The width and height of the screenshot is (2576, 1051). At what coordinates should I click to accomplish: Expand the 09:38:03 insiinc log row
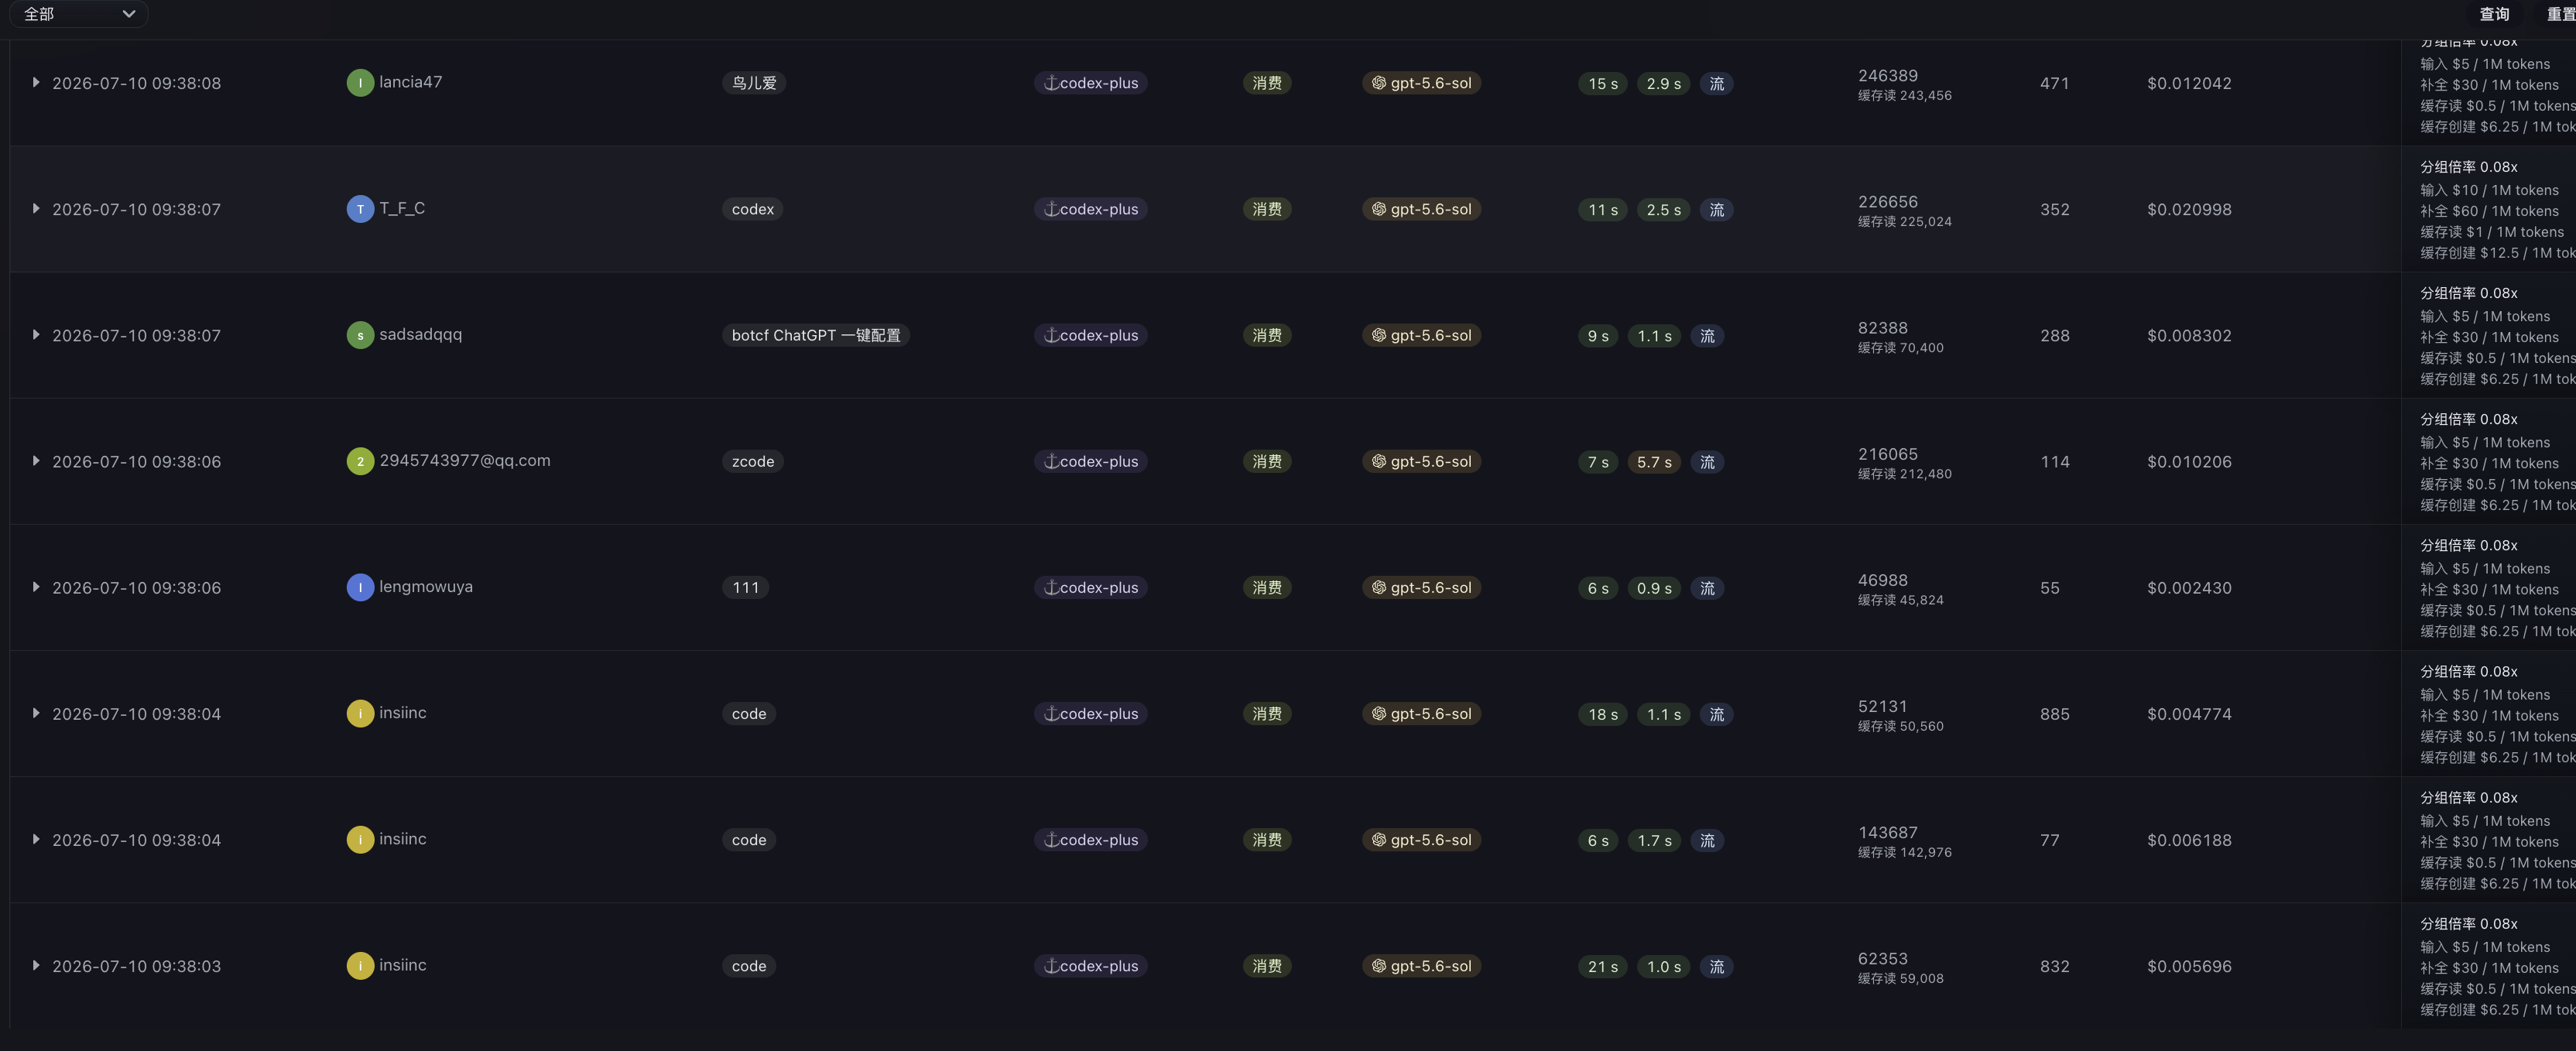36,965
